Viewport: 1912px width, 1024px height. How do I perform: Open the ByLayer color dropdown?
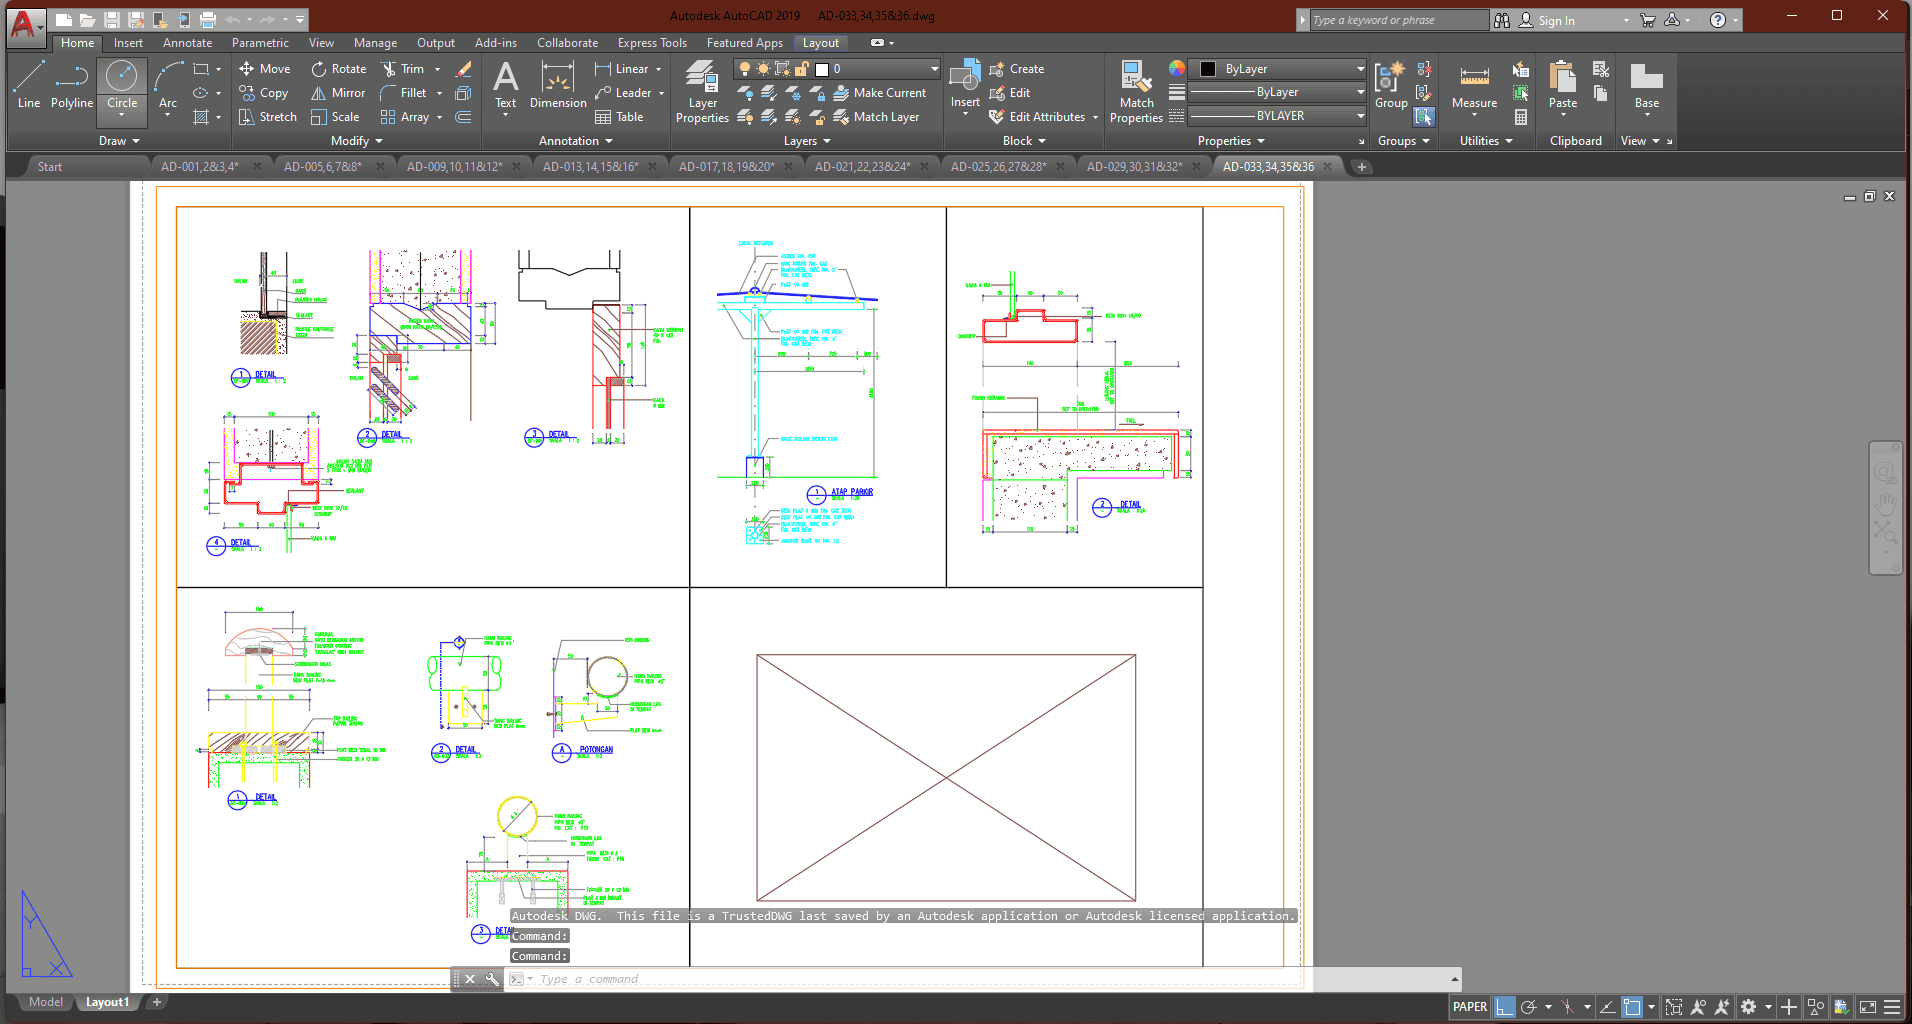coord(1360,69)
